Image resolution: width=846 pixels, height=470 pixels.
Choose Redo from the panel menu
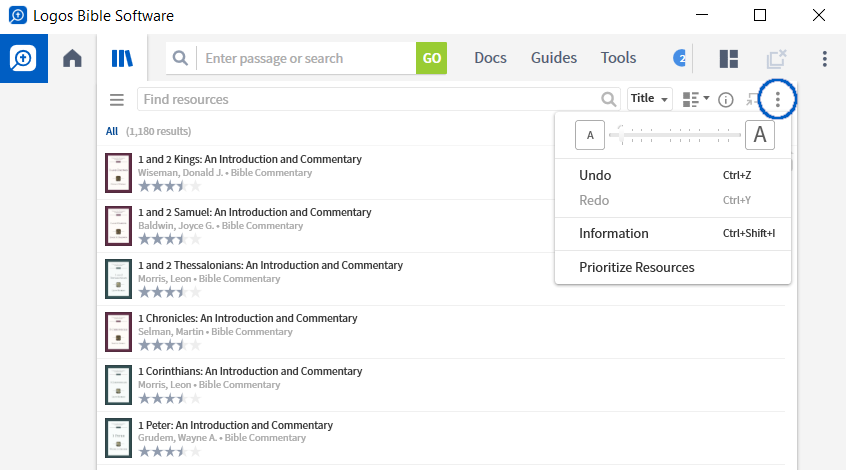coord(673,200)
